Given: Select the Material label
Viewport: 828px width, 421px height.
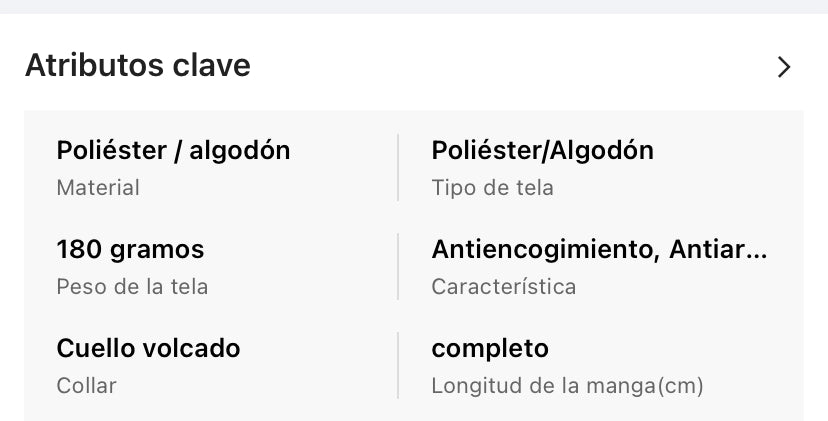Looking at the screenshot, I should pyautogui.click(x=98, y=187).
